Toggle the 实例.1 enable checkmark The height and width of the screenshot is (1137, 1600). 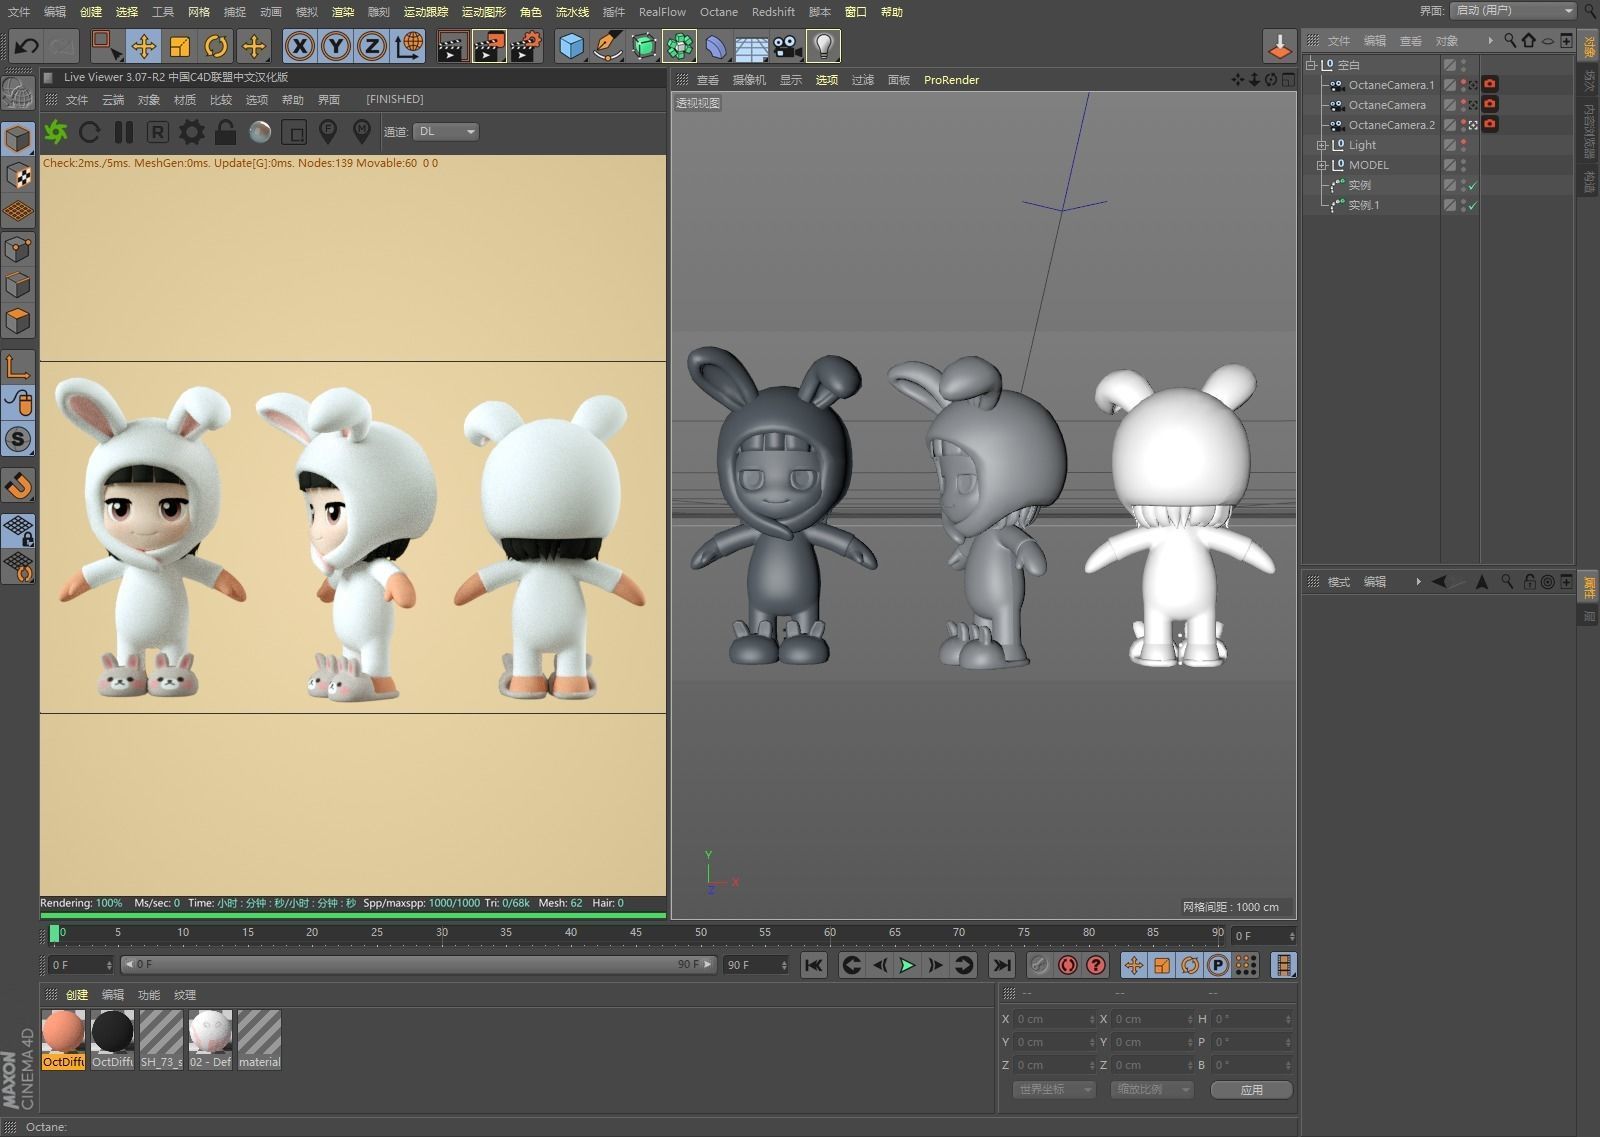pyautogui.click(x=1473, y=205)
